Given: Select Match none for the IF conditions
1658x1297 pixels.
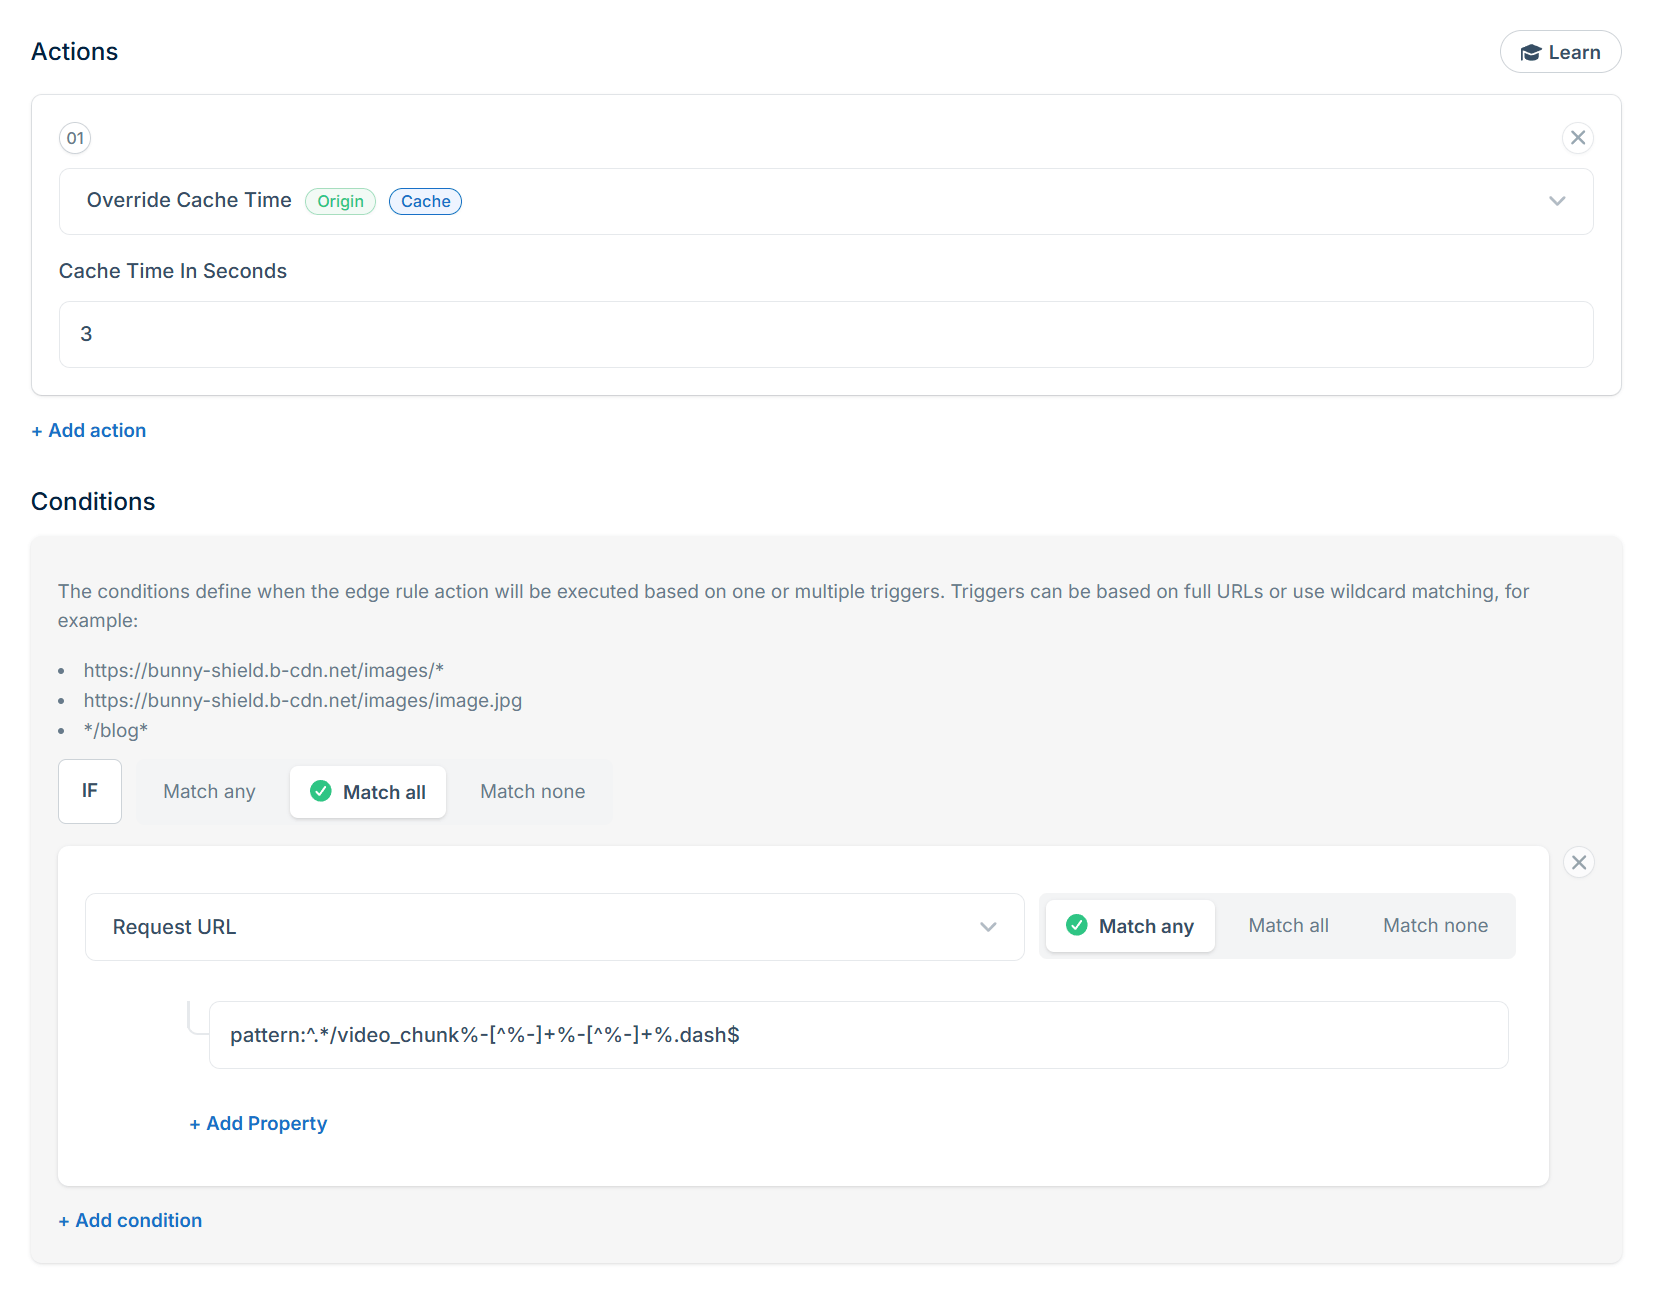Looking at the screenshot, I should pyautogui.click(x=532, y=791).
